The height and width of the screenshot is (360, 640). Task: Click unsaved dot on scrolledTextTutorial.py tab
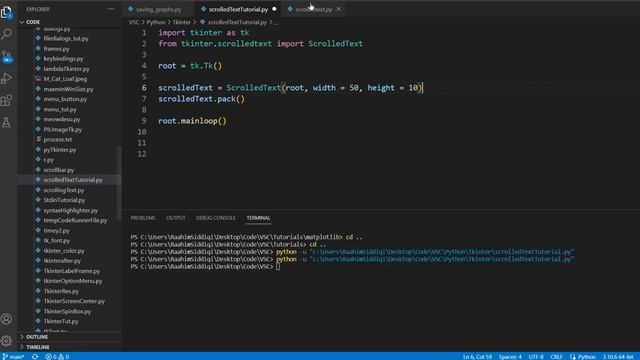point(274,9)
